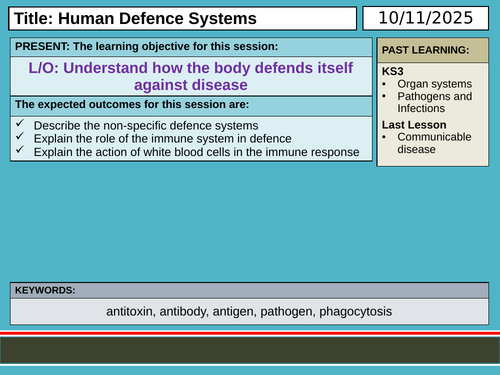The height and width of the screenshot is (375, 500).
Task: Click the date 10/11/2025
Action: 426,18
